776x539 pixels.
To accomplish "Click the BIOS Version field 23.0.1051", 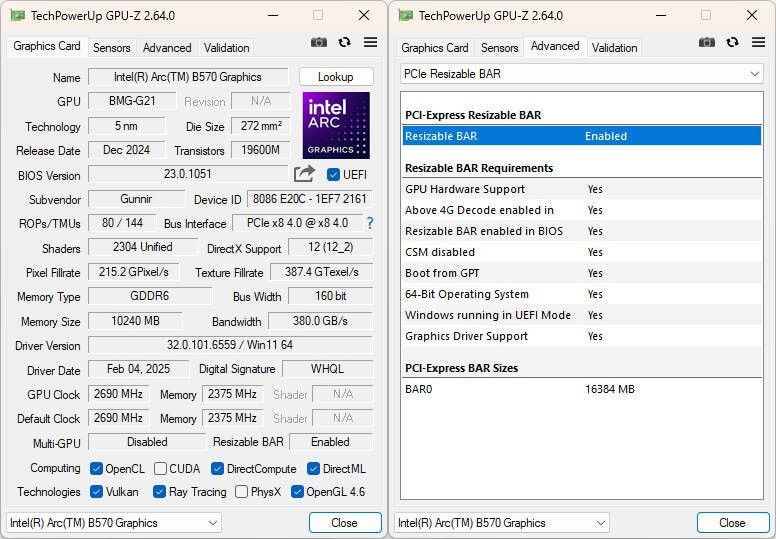I will coord(188,174).
